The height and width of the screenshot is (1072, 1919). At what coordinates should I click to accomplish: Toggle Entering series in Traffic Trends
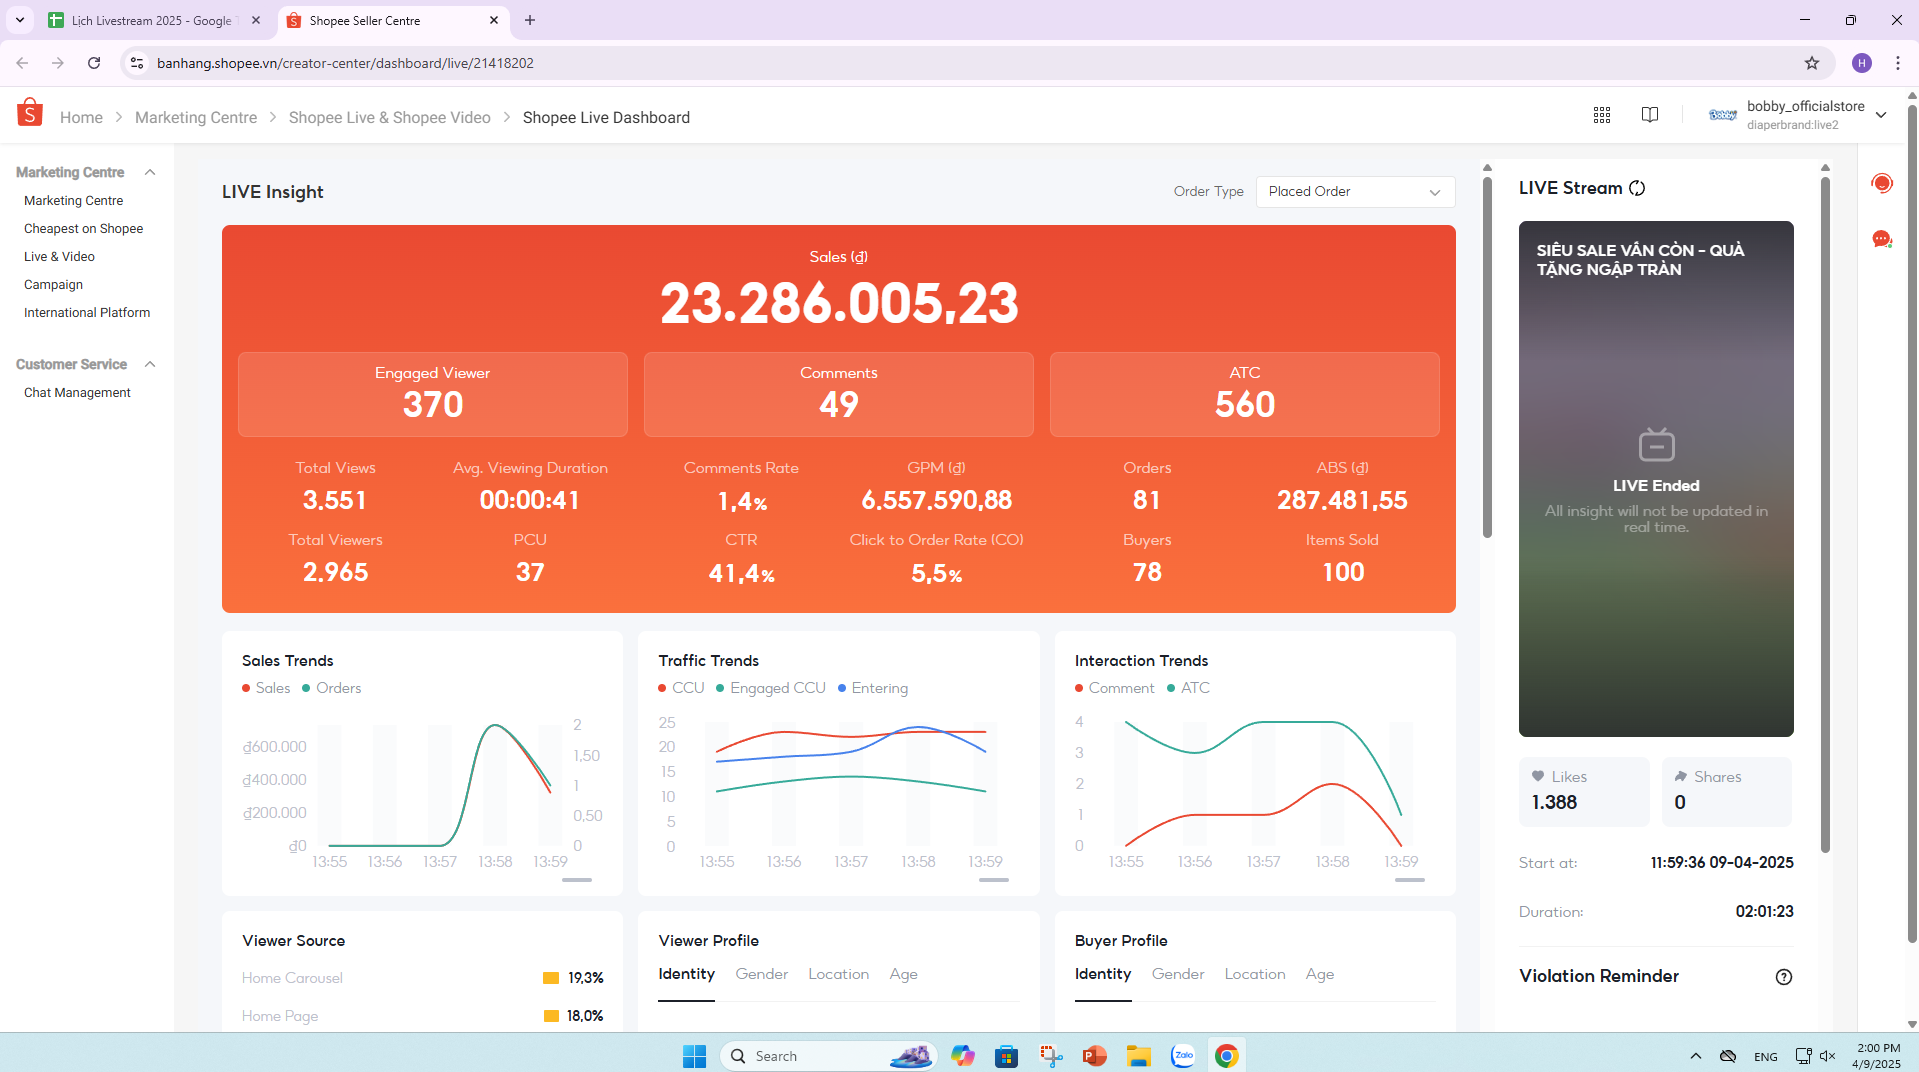click(873, 688)
